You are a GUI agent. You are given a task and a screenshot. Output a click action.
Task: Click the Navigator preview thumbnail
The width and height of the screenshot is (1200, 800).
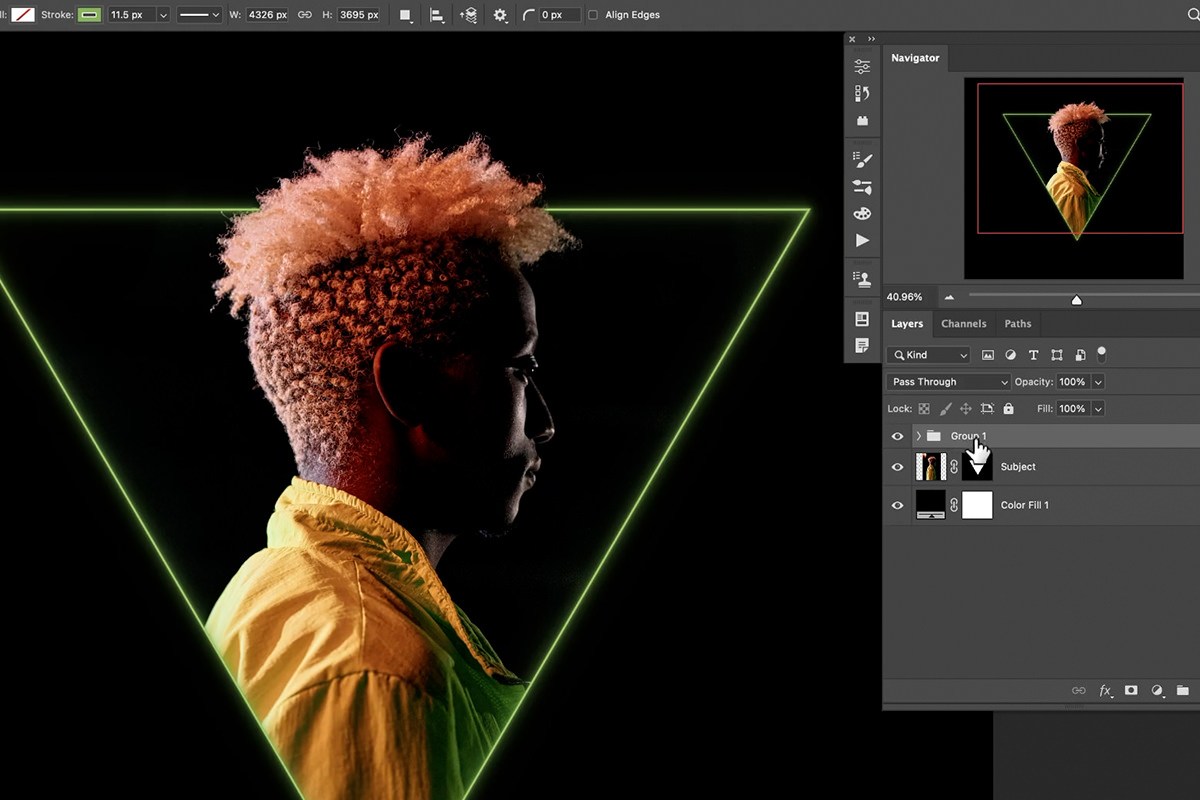coord(1073,180)
